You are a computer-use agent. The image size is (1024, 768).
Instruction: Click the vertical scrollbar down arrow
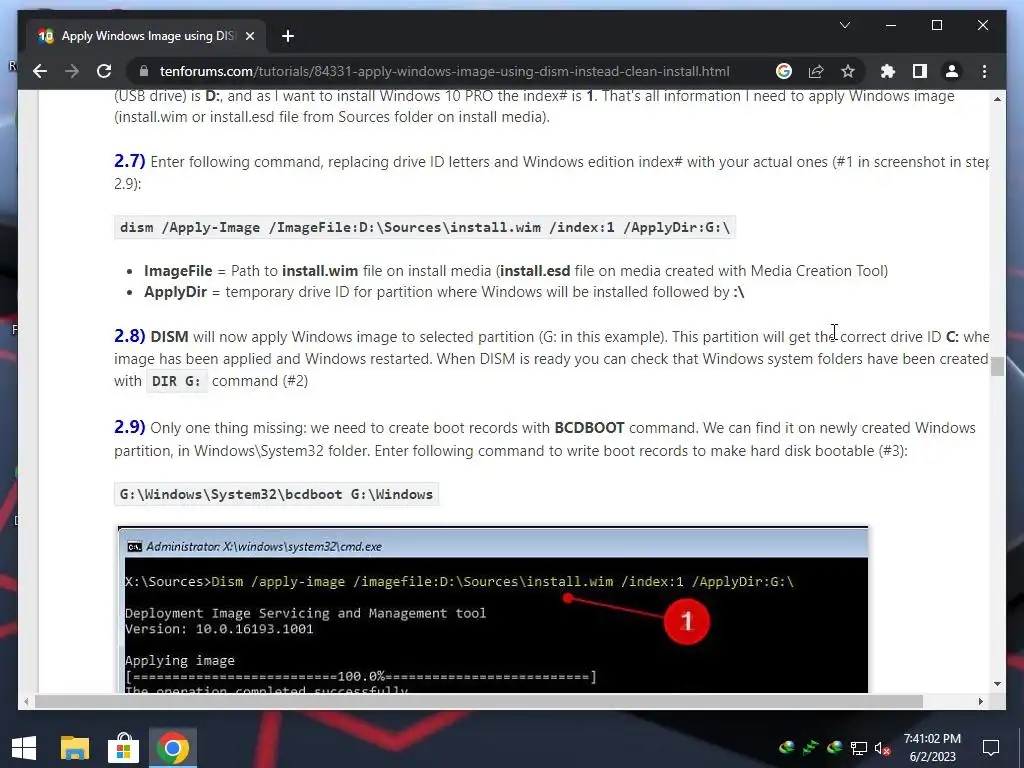point(997,684)
